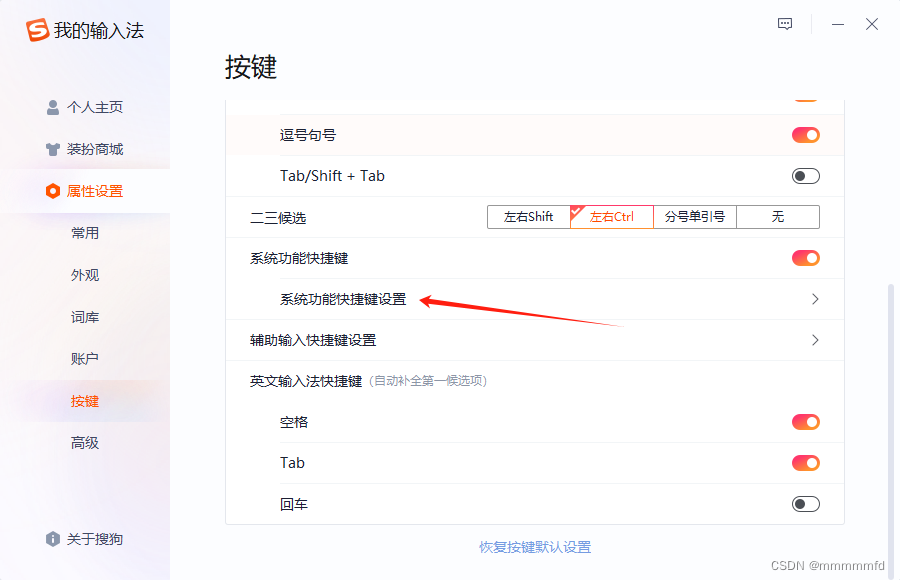Screen dimensions: 900x580
Task: Expand 辅助输入快捷键设置 chevron
Action: point(815,340)
